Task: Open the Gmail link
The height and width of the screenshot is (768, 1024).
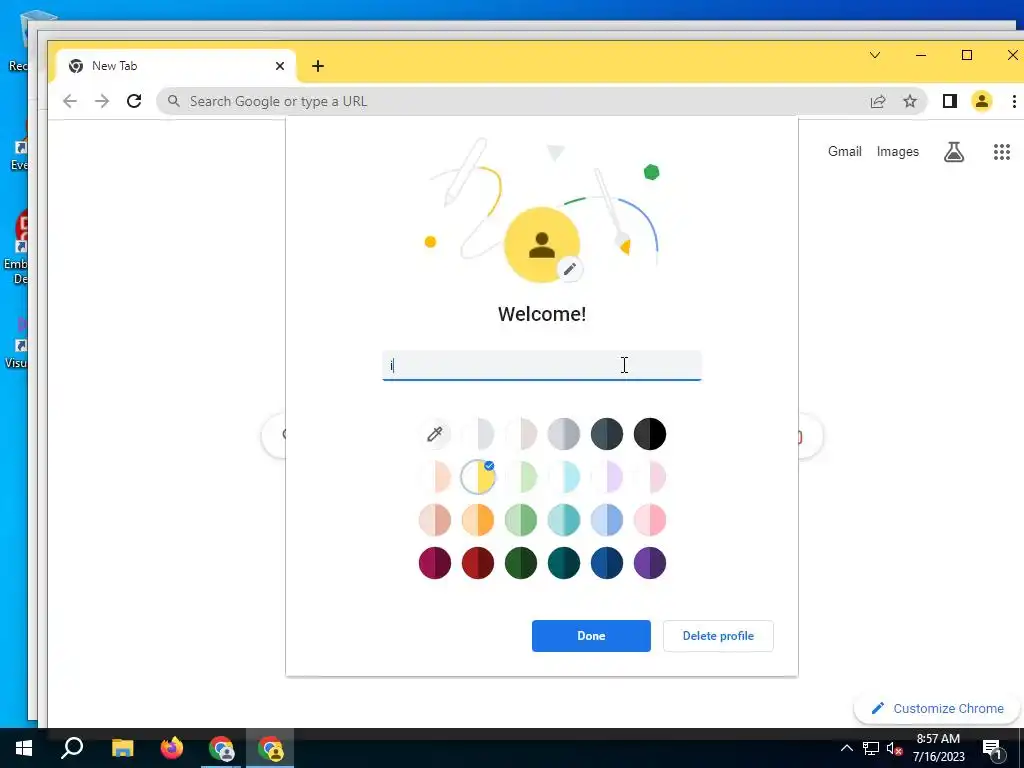Action: coord(844,152)
